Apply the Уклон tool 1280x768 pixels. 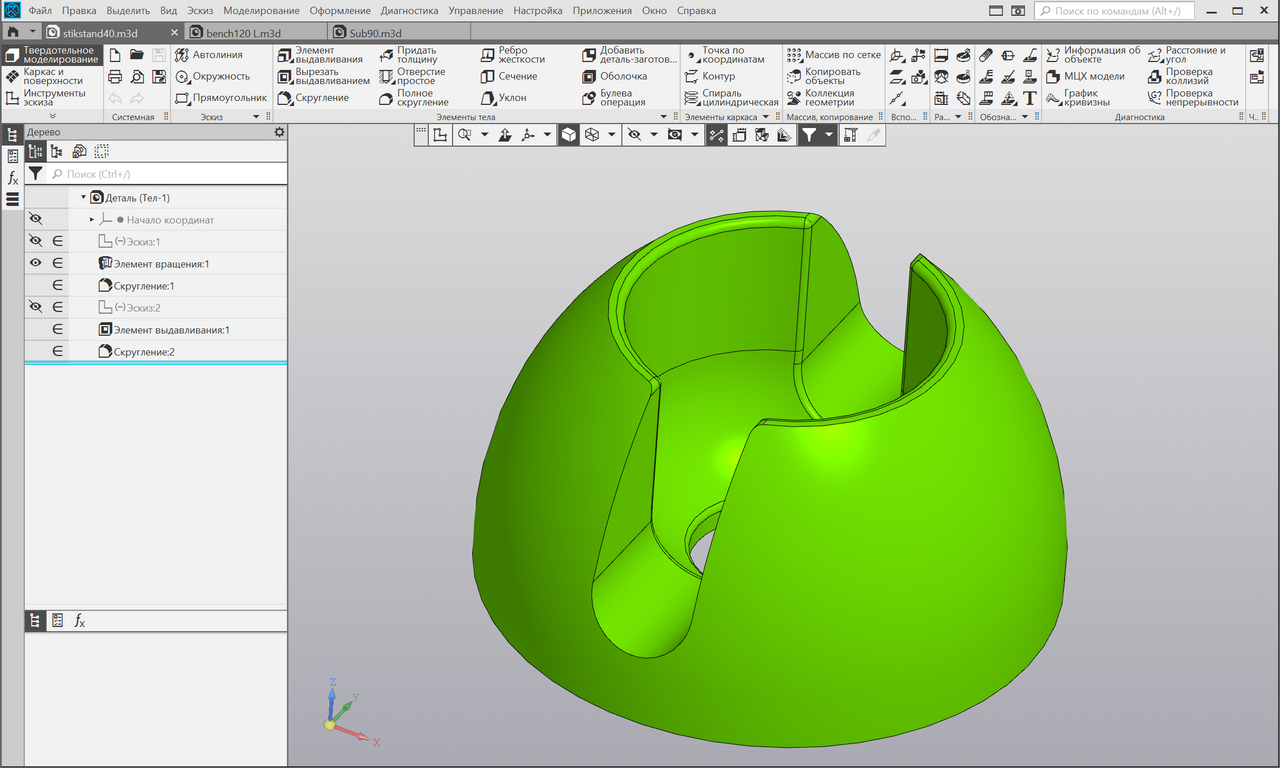tap(503, 98)
